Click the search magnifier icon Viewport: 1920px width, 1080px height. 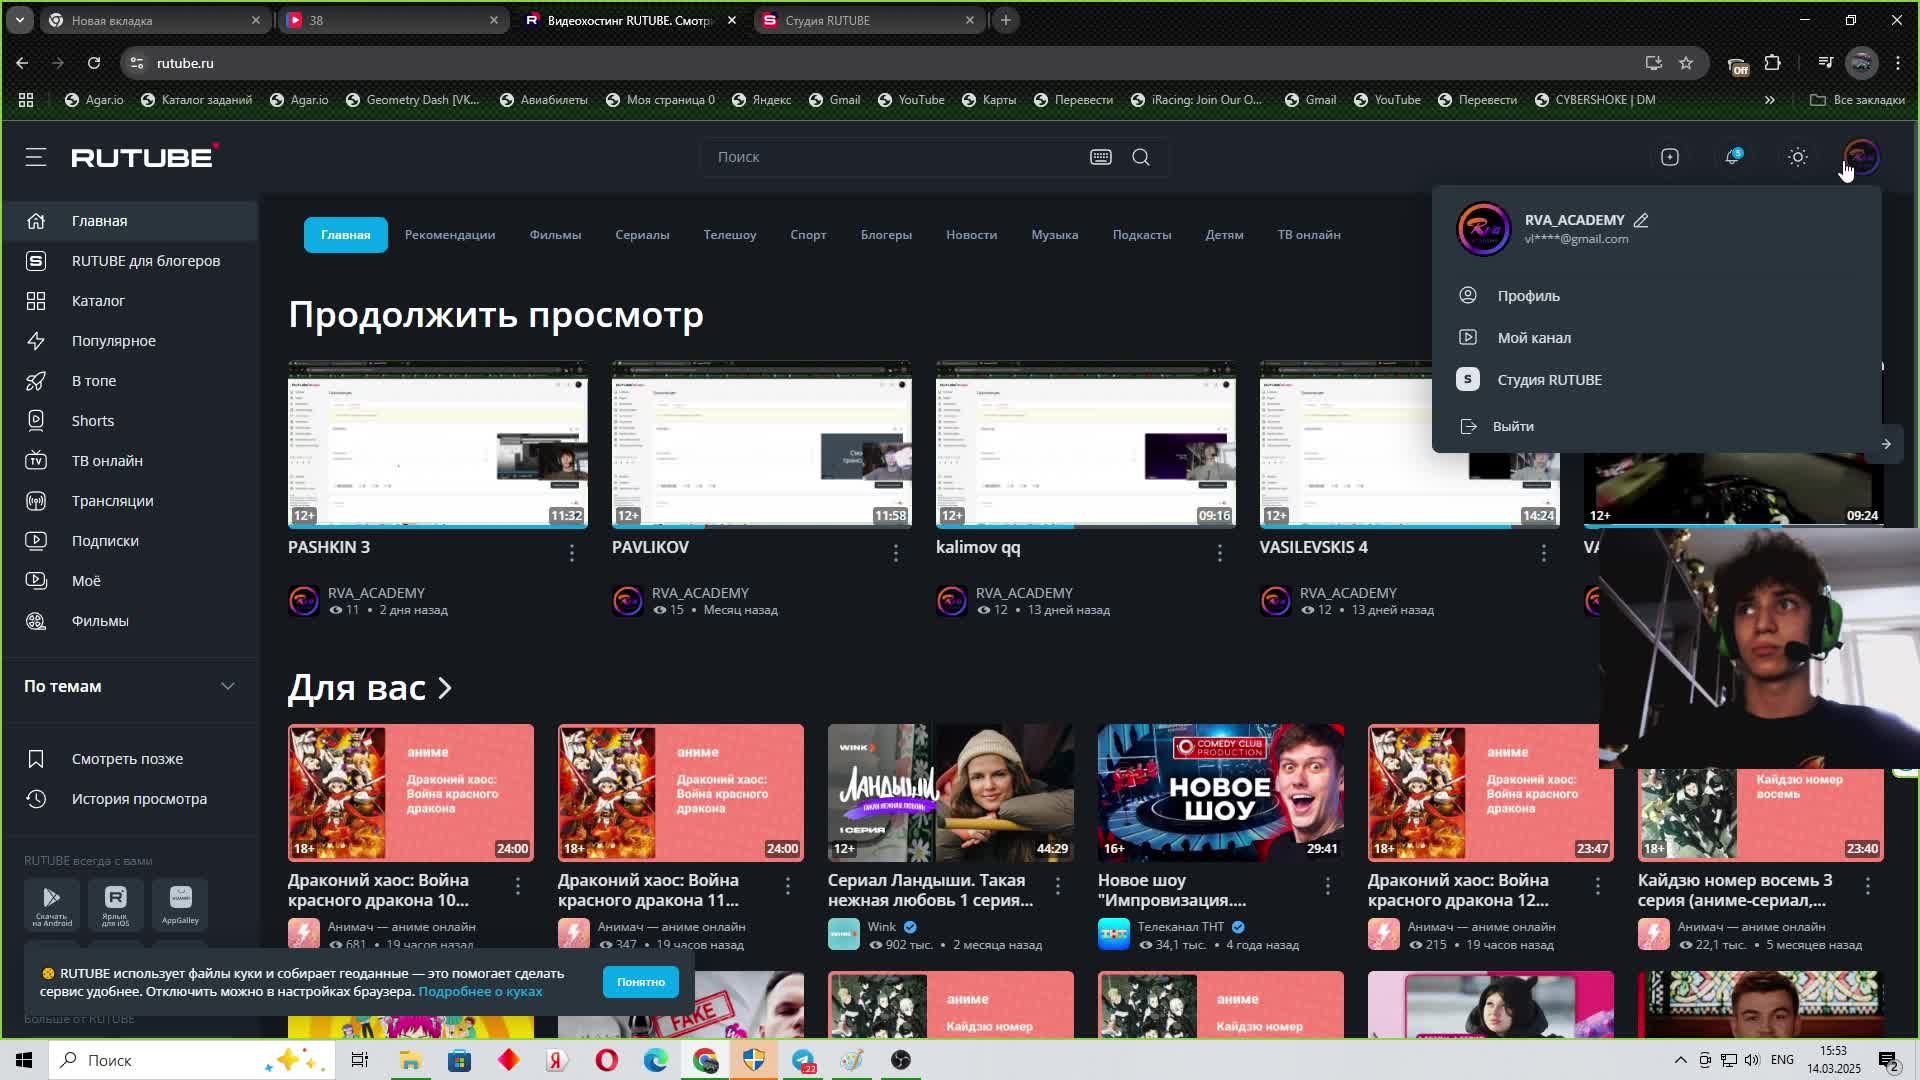pos(1141,157)
